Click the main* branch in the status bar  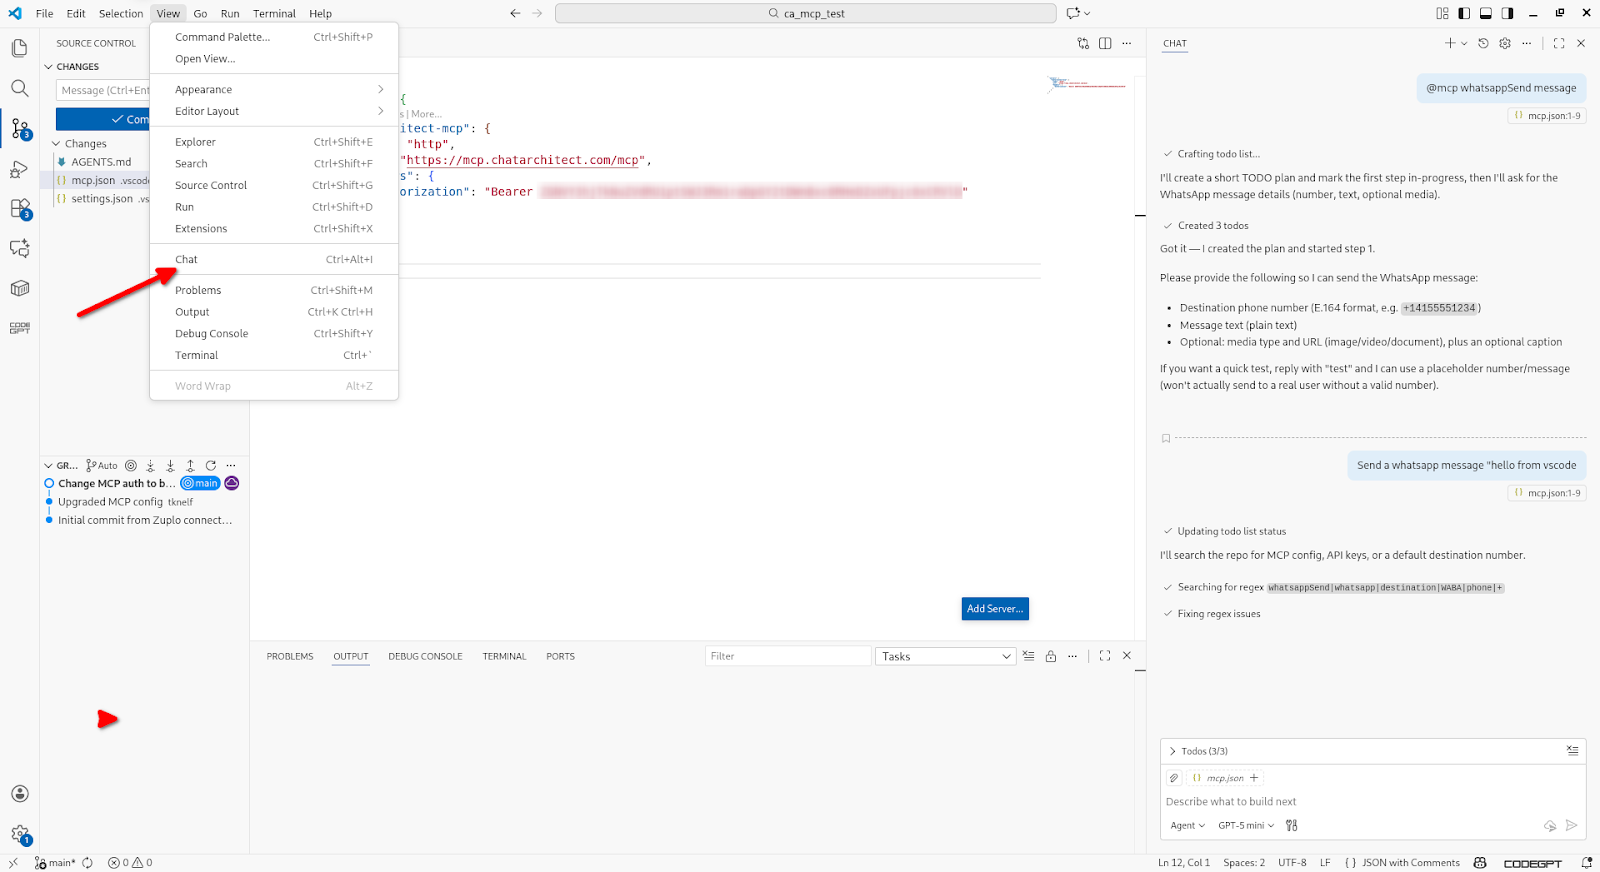(56, 863)
